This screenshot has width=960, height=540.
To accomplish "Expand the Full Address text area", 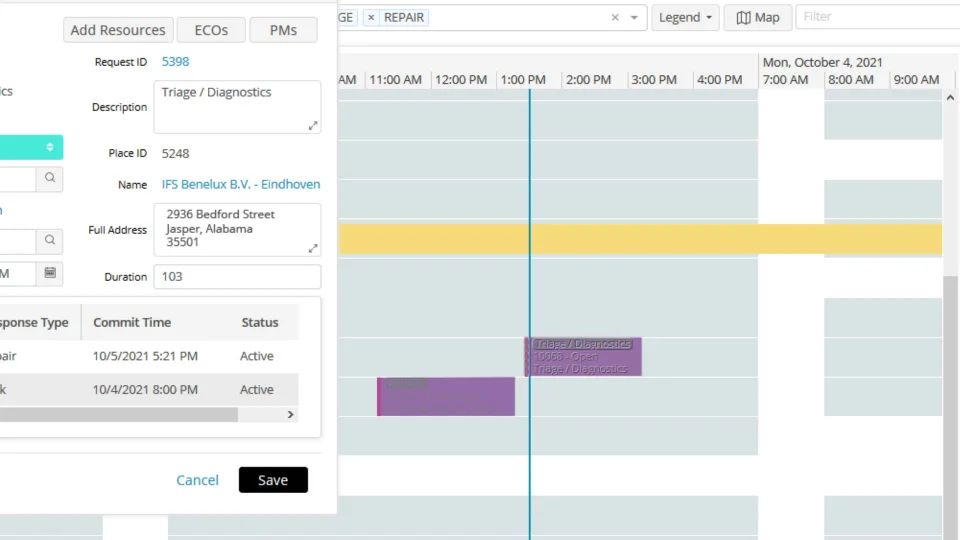I will point(313,248).
